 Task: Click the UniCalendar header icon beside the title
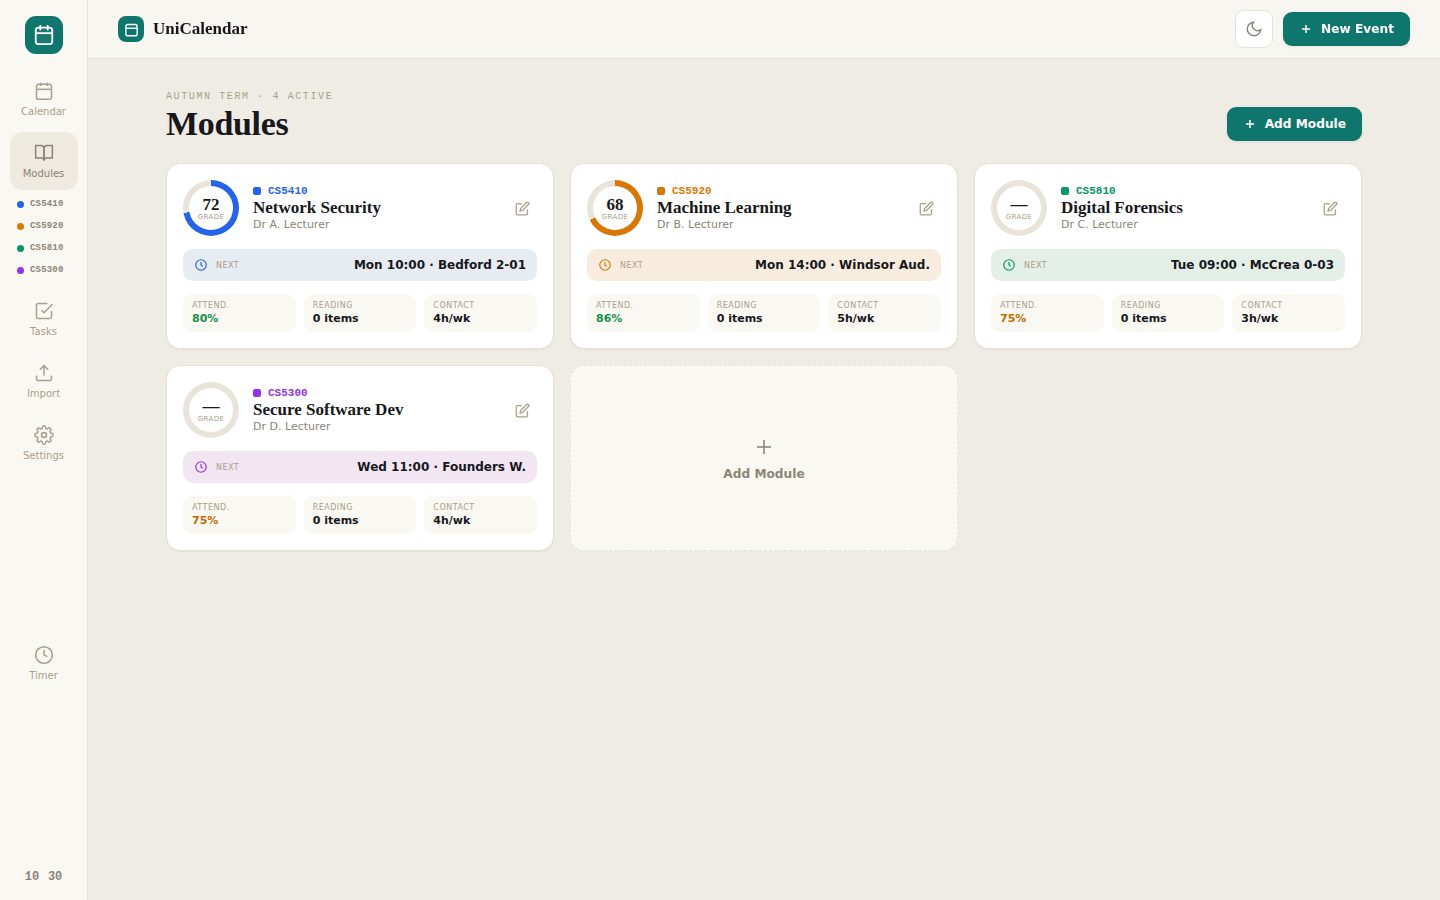131,29
